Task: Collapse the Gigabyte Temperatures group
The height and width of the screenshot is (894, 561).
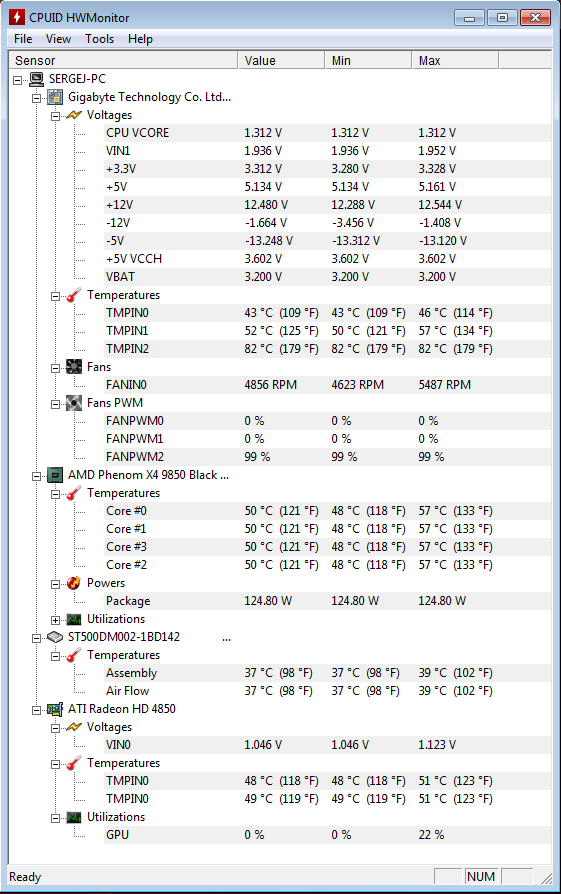Action: pos(55,296)
